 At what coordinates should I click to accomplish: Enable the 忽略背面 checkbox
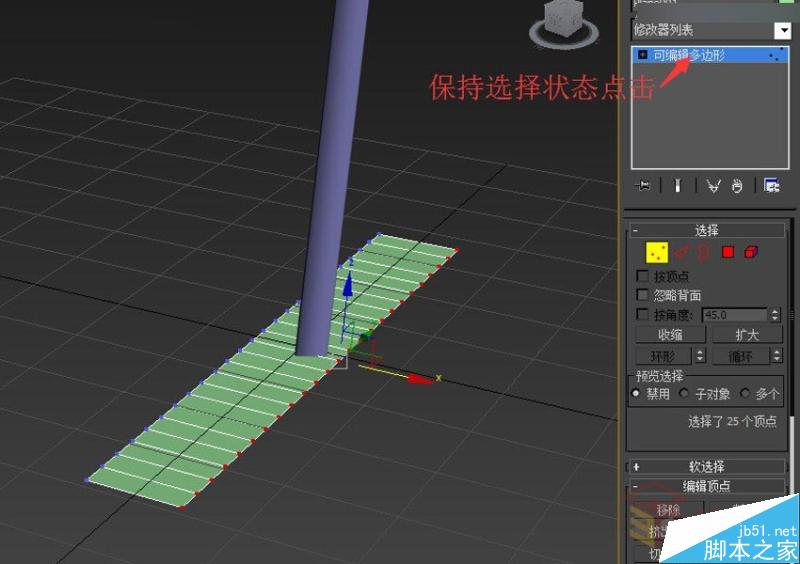pos(643,295)
